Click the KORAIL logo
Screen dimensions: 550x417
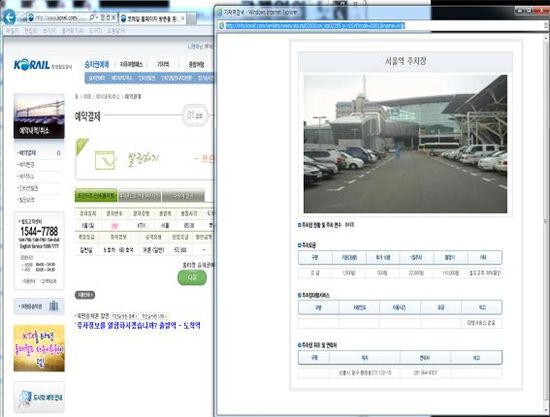click(42, 65)
